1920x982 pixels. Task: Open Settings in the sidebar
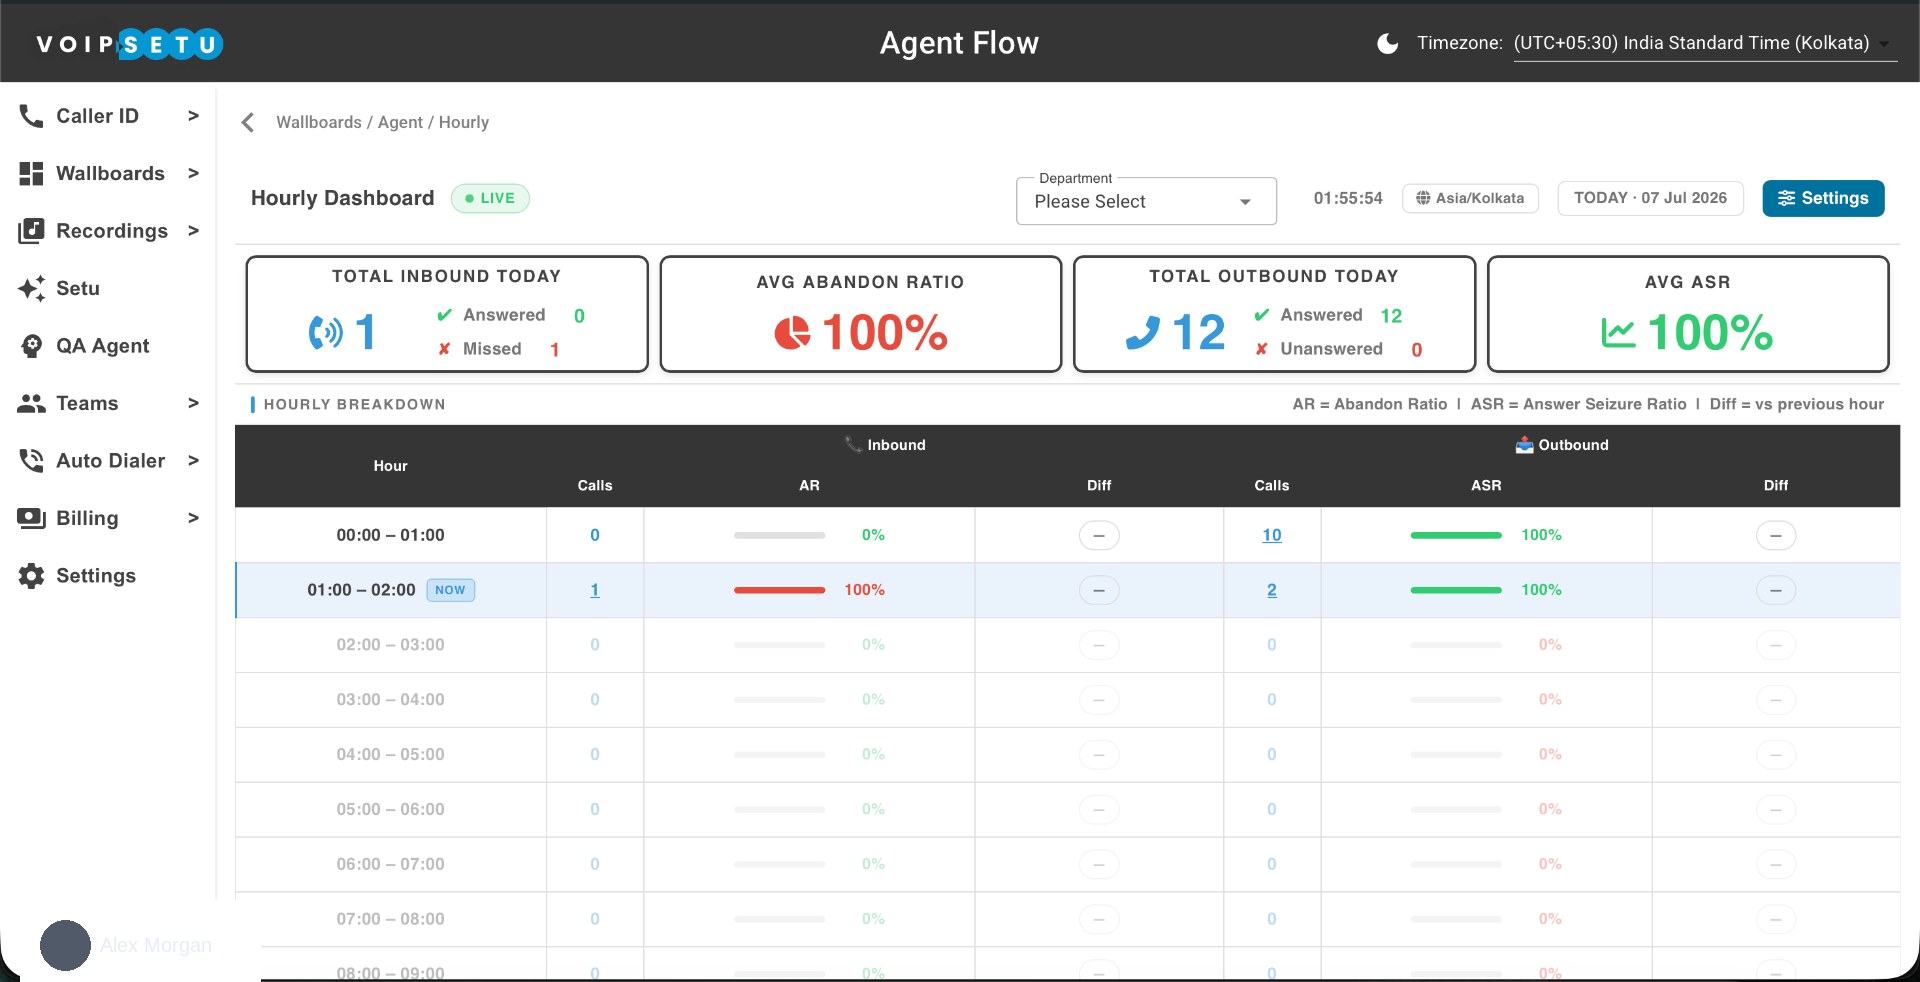pyautogui.click(x=108, y=576)
